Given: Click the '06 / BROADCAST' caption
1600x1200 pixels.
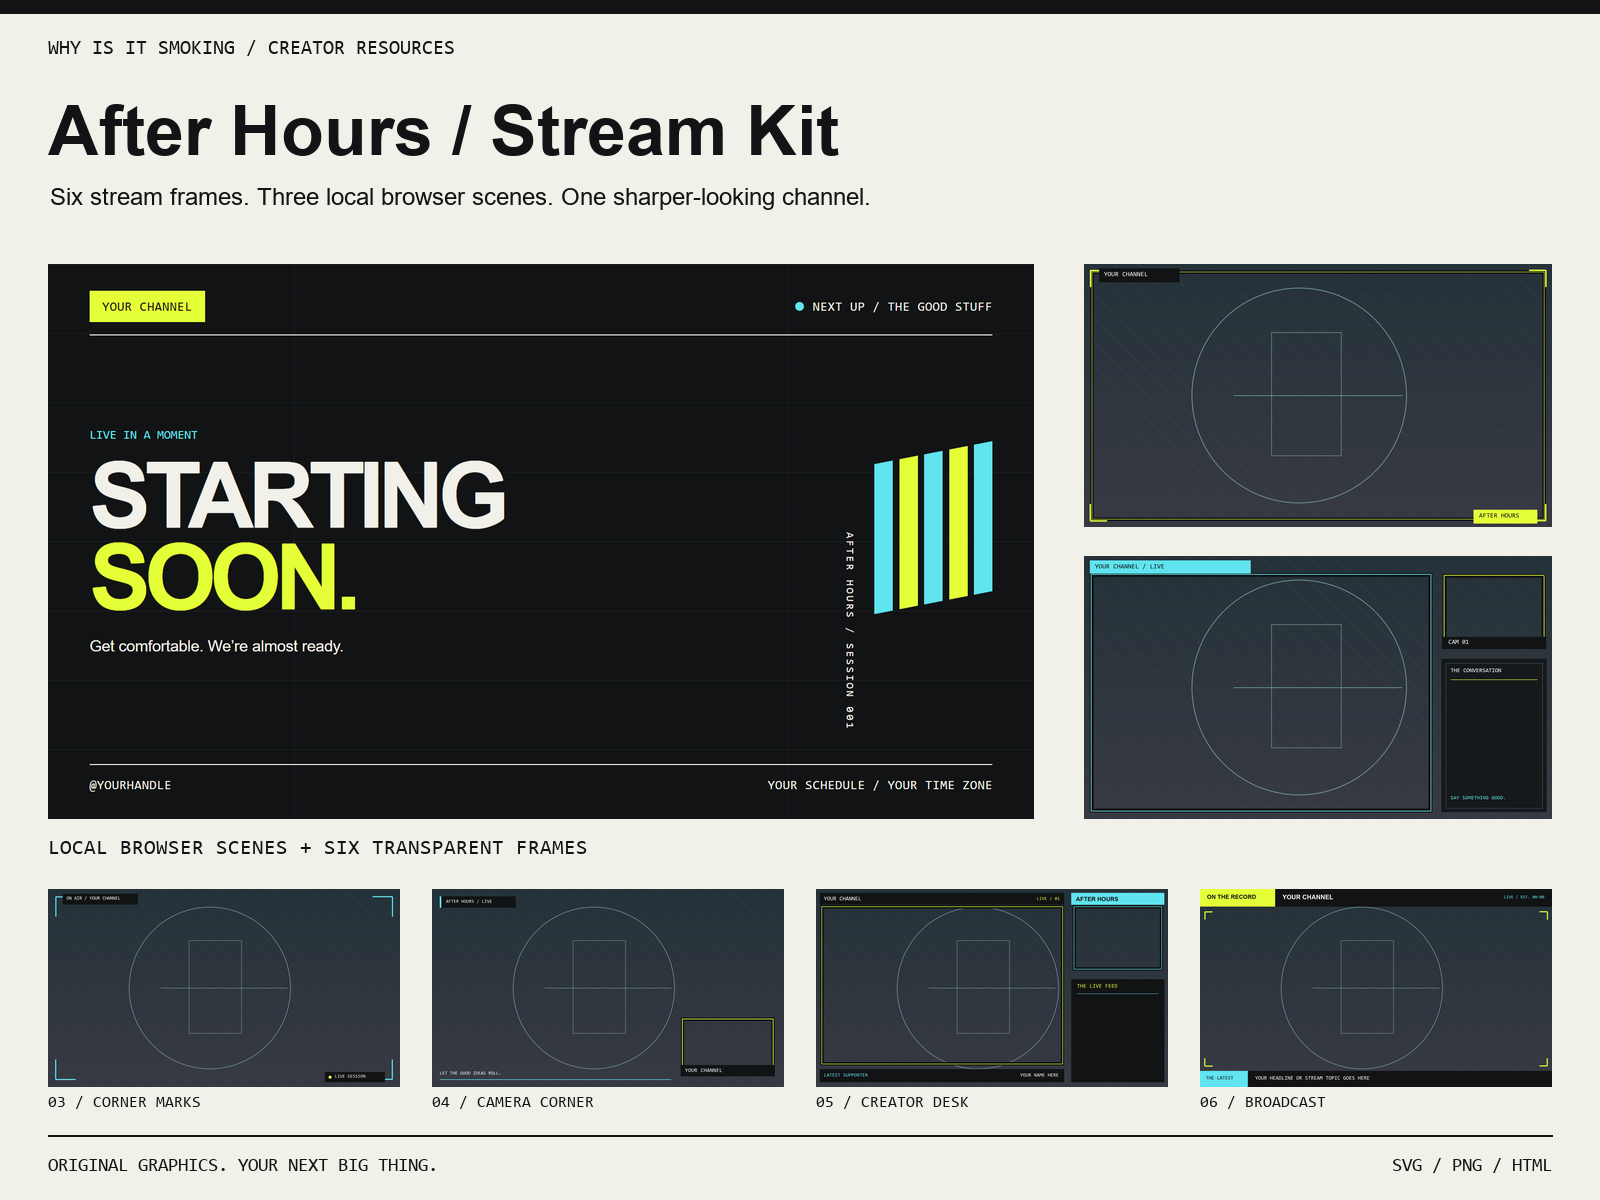Looking at the screenshot, I should point(1263,1102).
